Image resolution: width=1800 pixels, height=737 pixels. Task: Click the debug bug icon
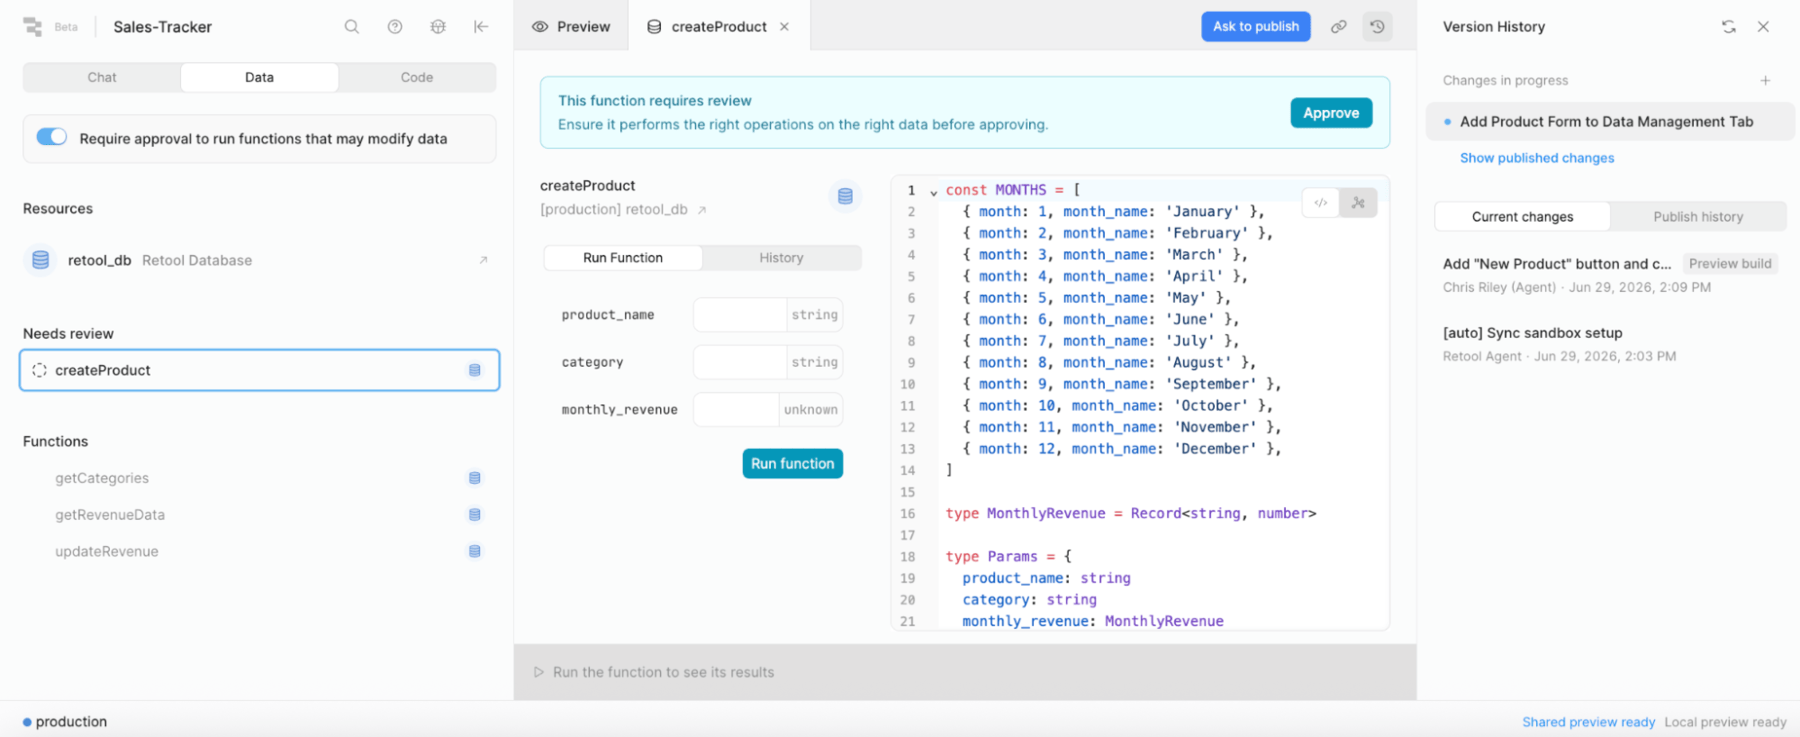pos(438,27)
